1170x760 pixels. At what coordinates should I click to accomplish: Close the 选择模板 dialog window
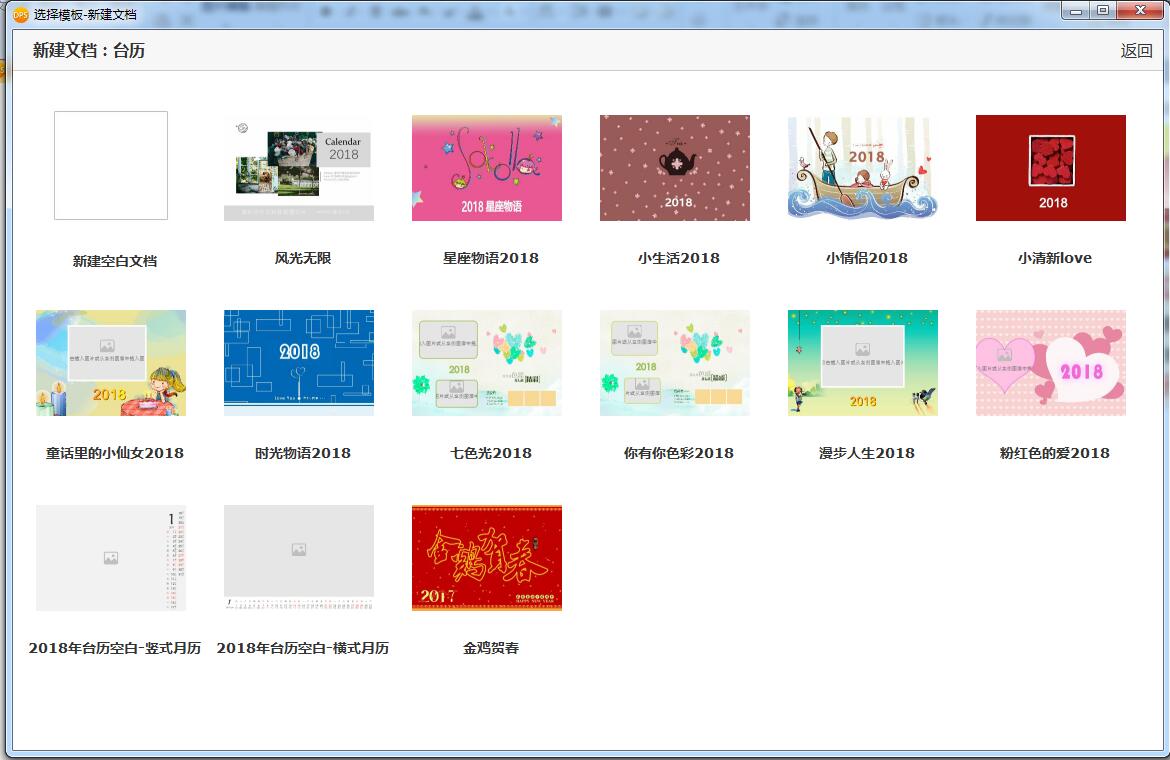(1139, 10)
